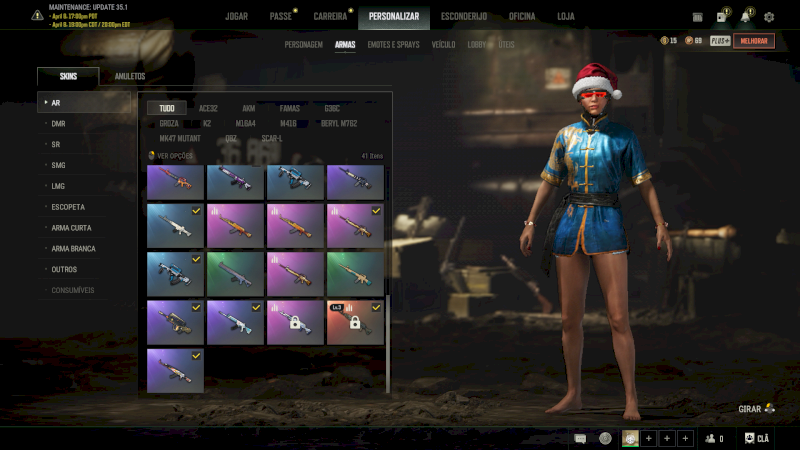Screen dimensions: 800x450
Task: Click the round radio disc icon
Action: pyautogui.click(x=605, y=438)
